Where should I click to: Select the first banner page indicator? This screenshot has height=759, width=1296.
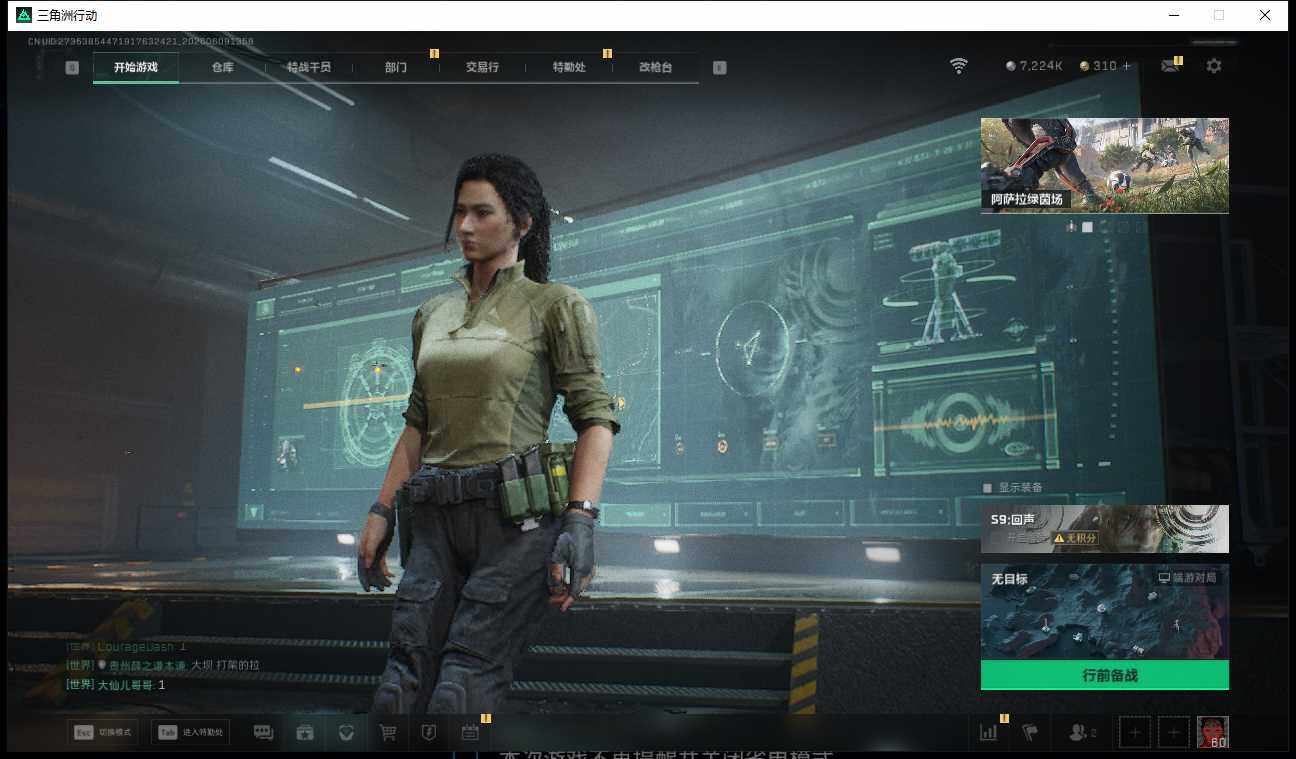(1072, 227)
